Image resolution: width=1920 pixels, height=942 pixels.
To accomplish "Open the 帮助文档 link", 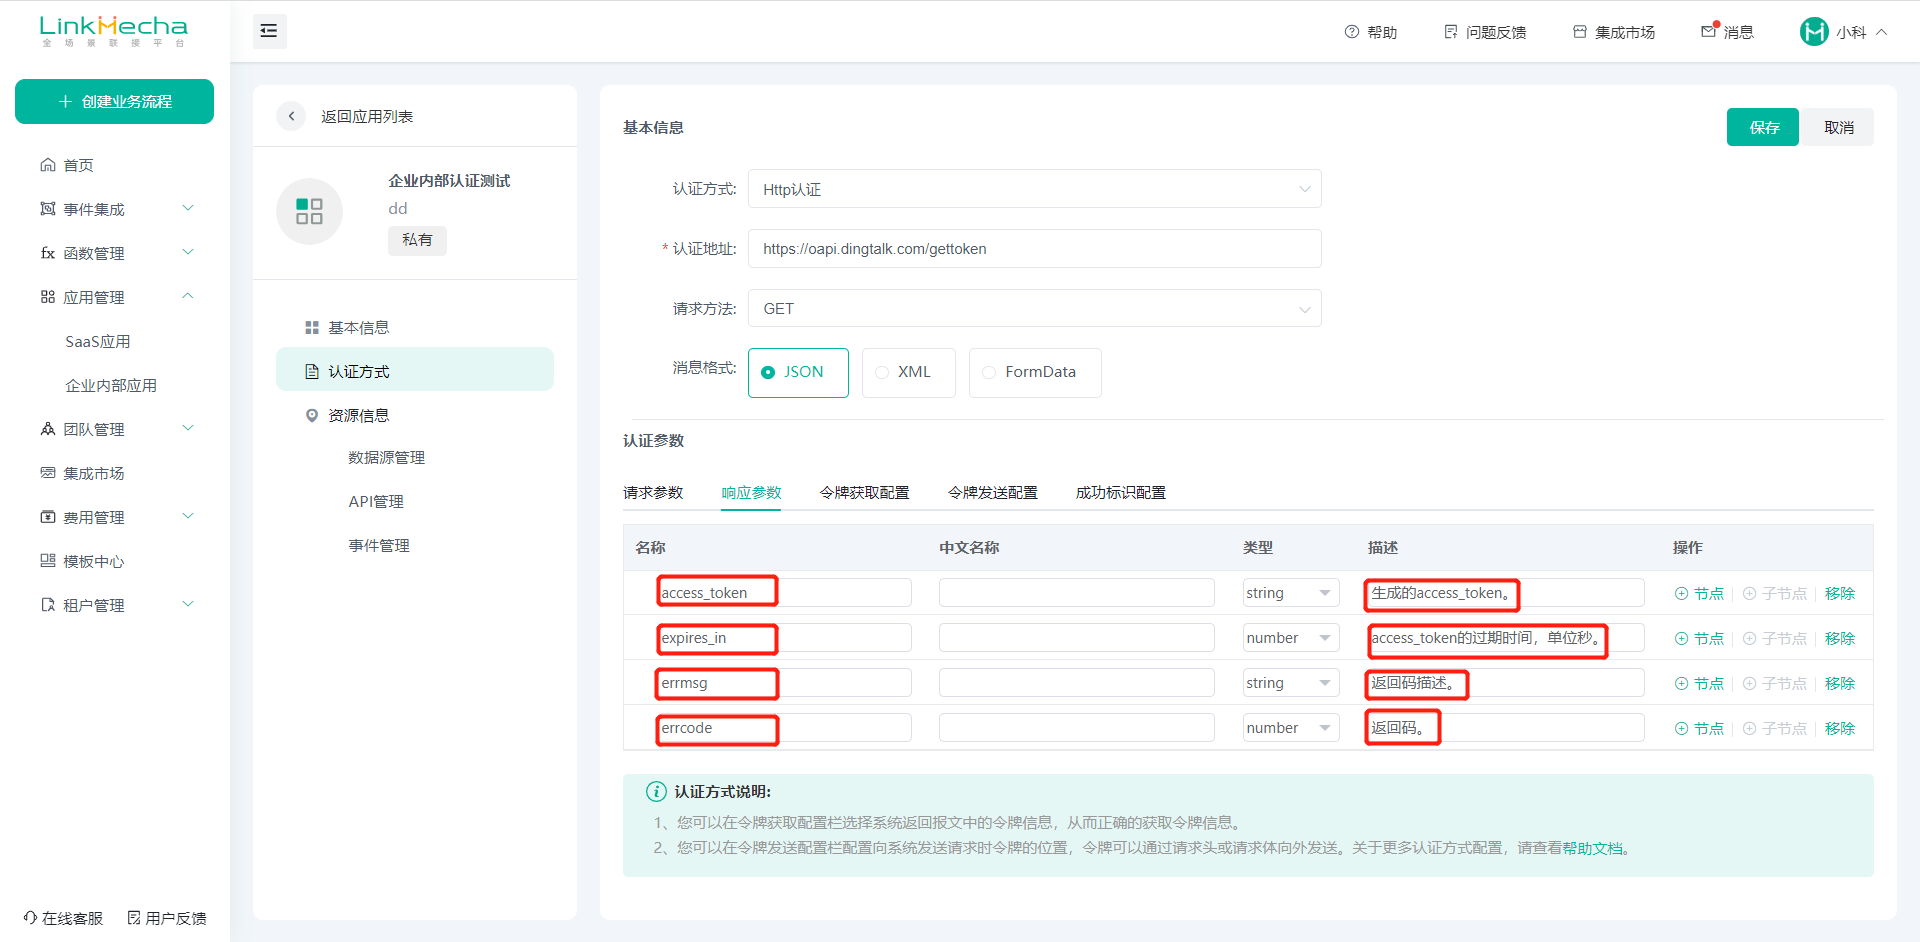I will click(1592, 849).
